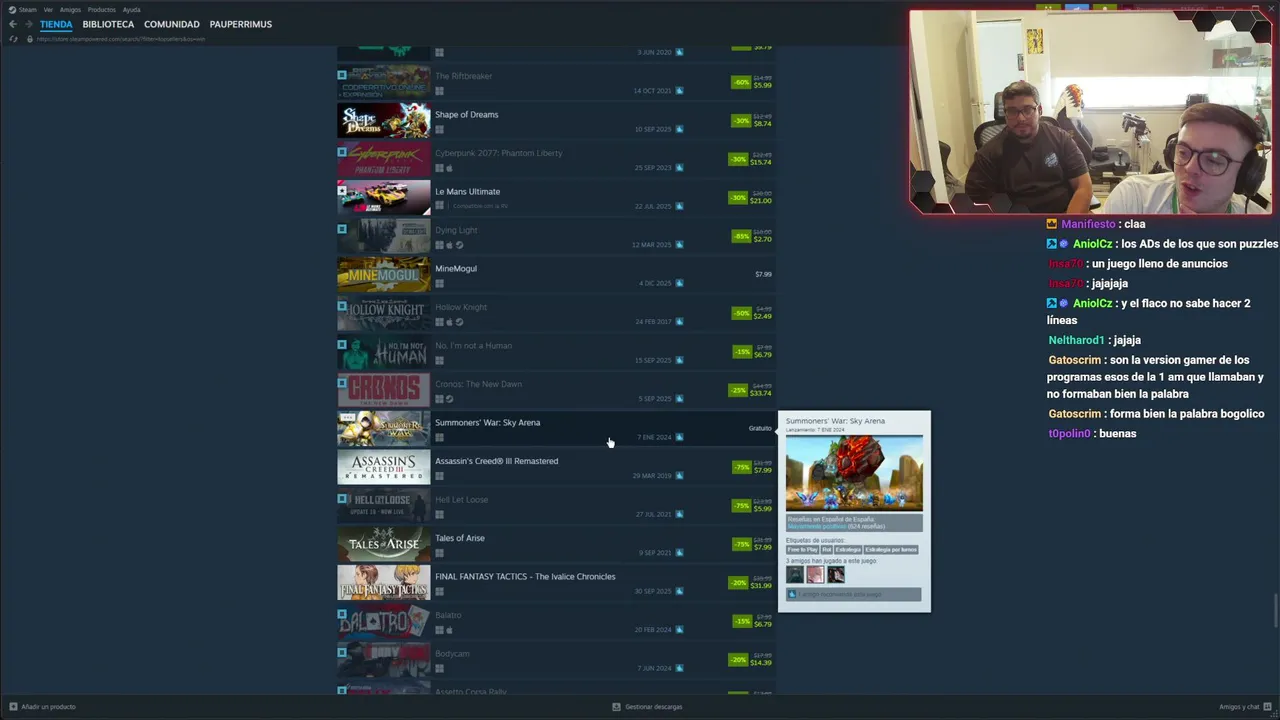Click the Assassin's Creed III Remastered thumbnail

tap(383, 468)
